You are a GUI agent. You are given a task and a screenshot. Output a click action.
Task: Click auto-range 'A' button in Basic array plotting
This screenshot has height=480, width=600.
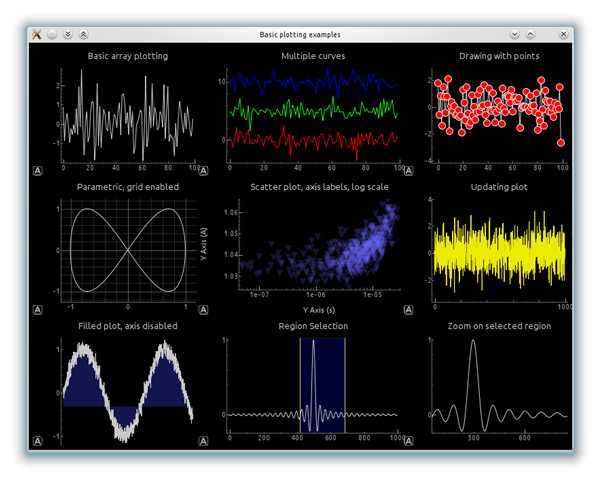point(37,171)
